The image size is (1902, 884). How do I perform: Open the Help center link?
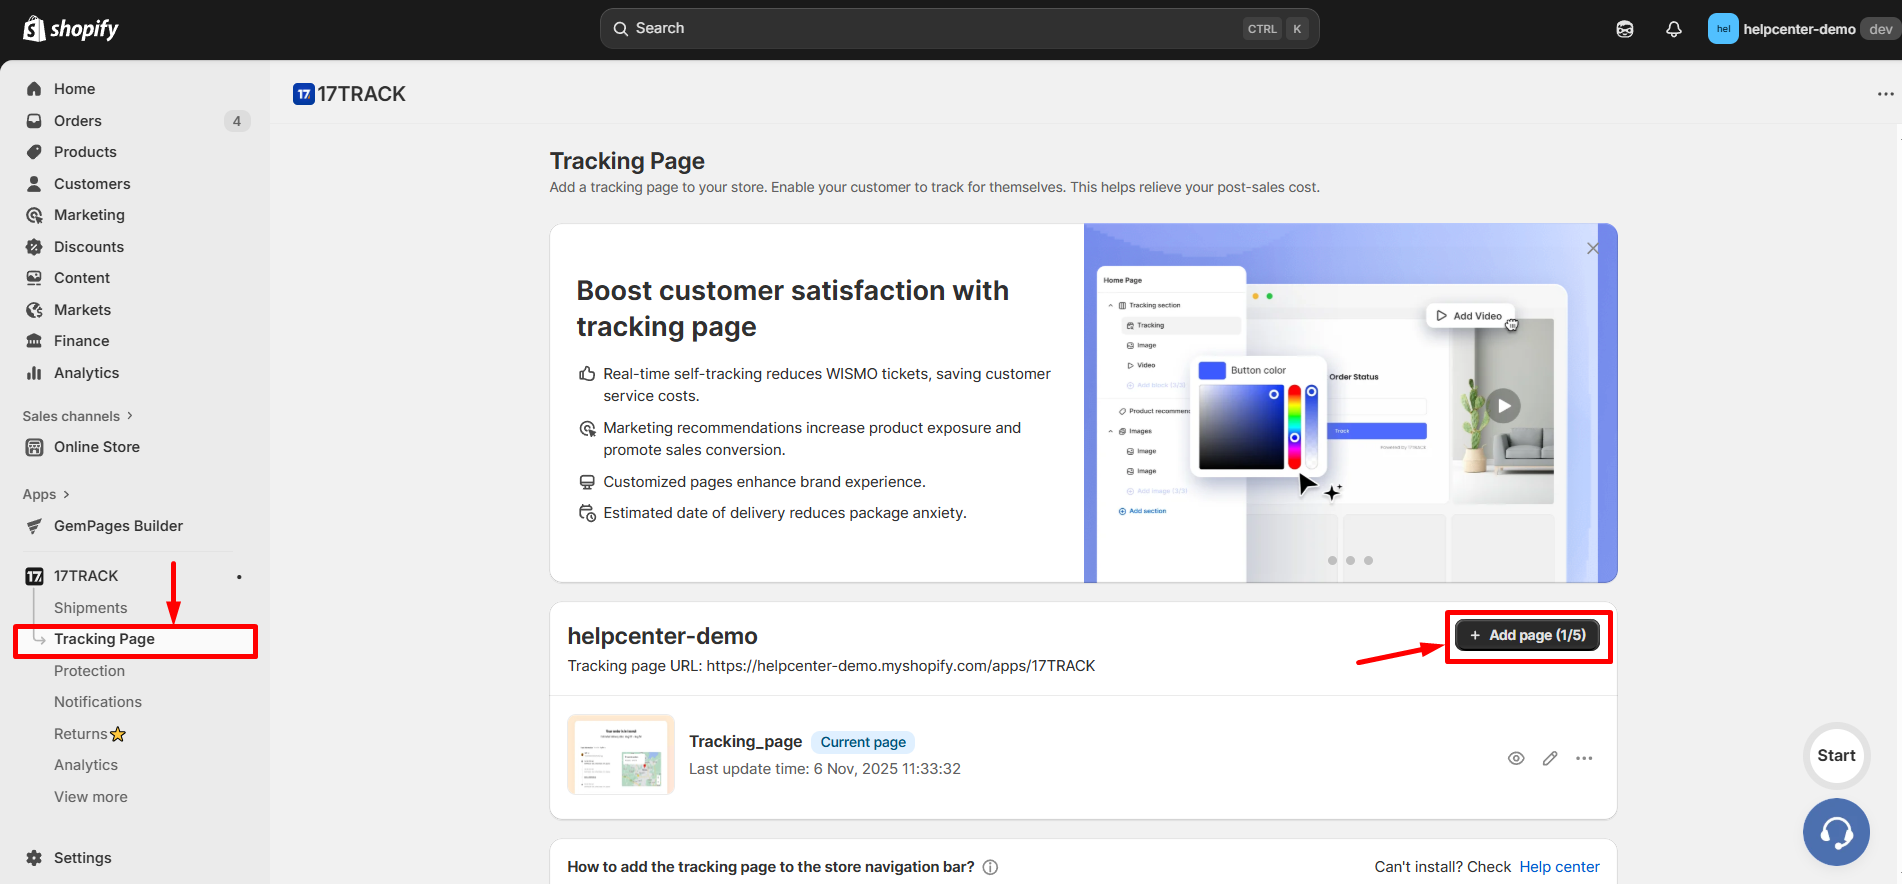pyautogui.click(x=1559, y=867)
